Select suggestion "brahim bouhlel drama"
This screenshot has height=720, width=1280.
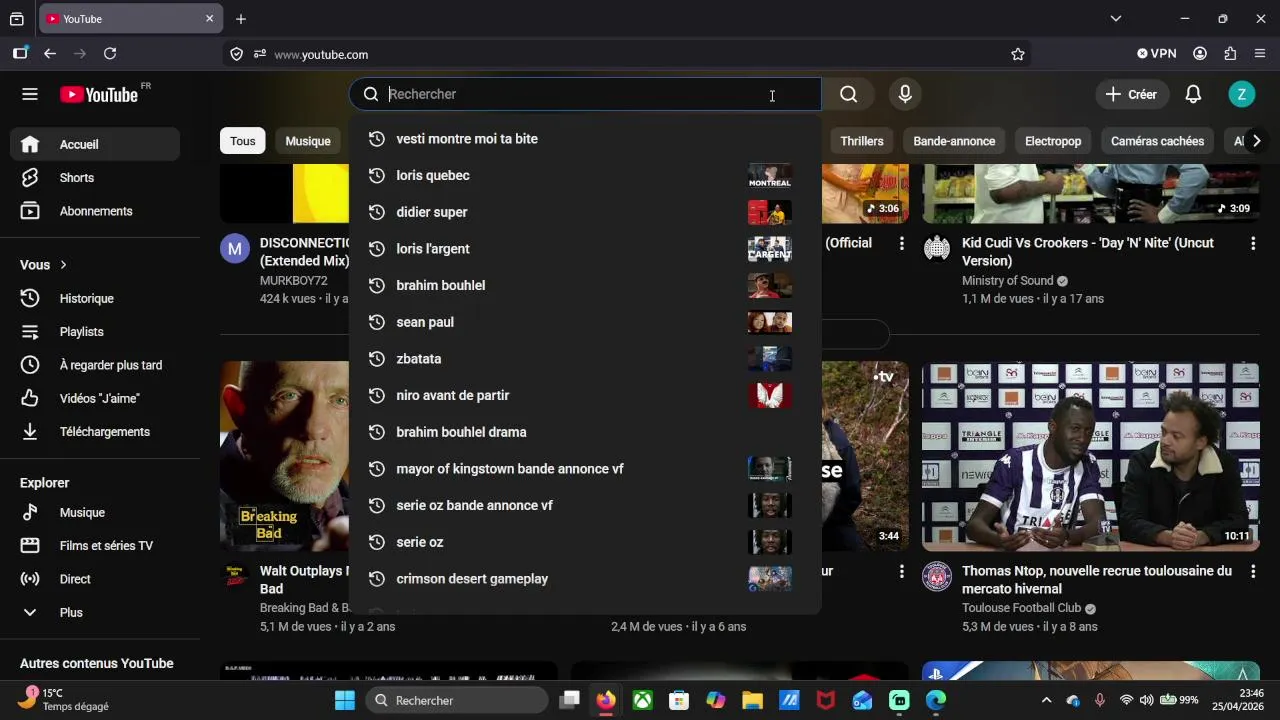click(x=585, y=432)
